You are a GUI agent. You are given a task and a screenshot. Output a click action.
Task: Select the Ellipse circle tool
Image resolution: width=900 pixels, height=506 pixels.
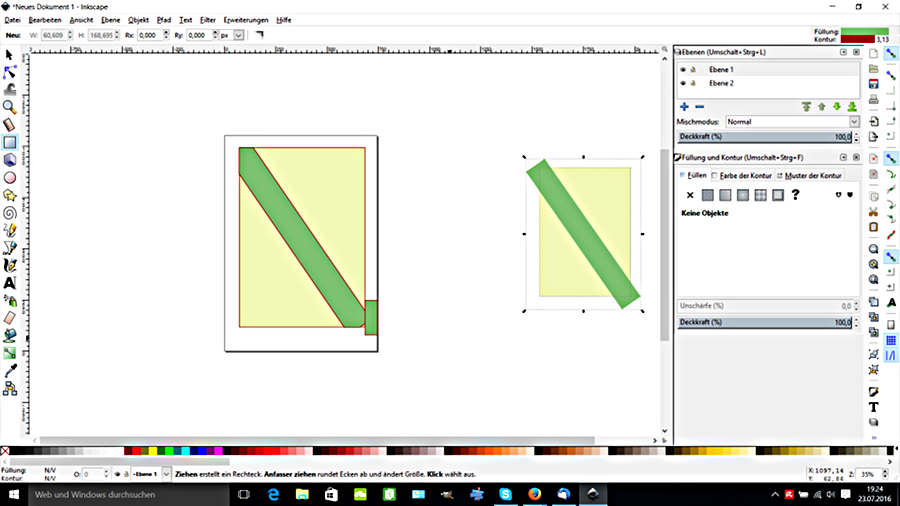point(9,177)
